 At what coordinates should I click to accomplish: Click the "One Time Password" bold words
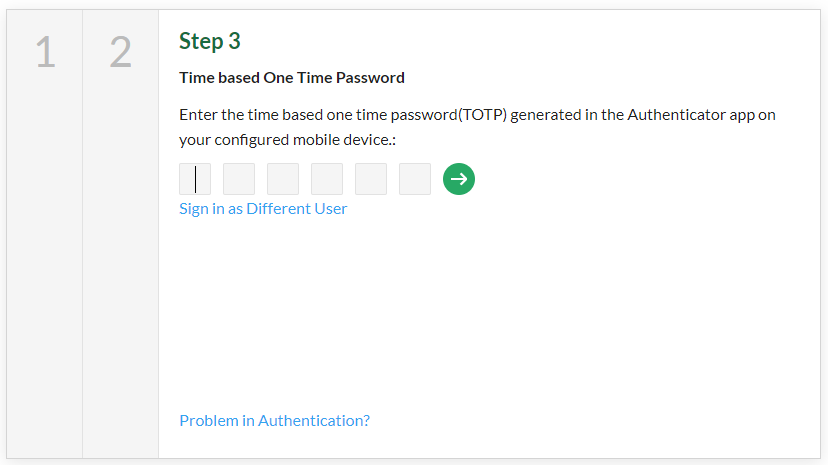[x=334, y=77]
